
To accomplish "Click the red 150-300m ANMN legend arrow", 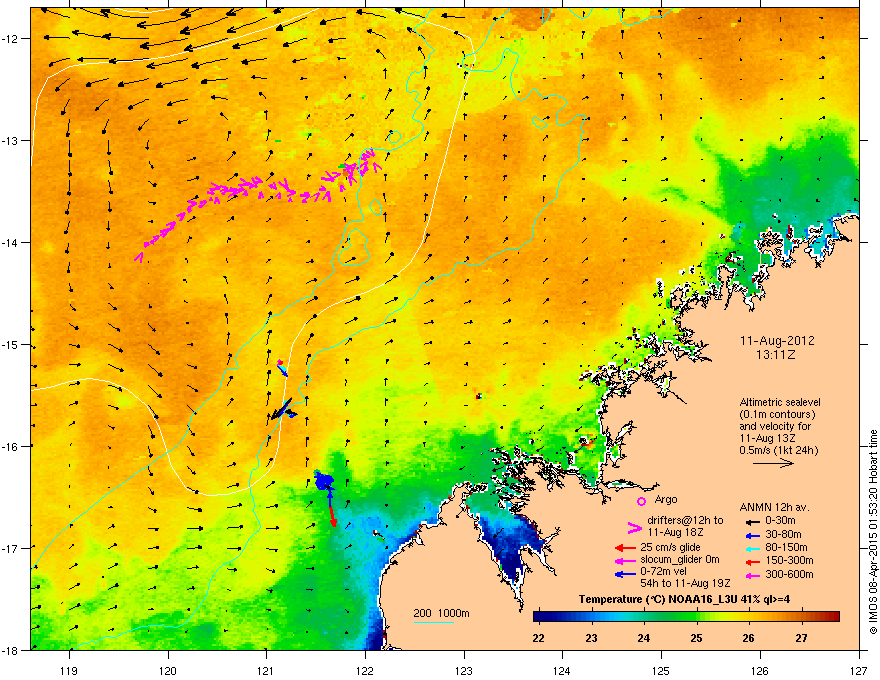I will 752,562.
